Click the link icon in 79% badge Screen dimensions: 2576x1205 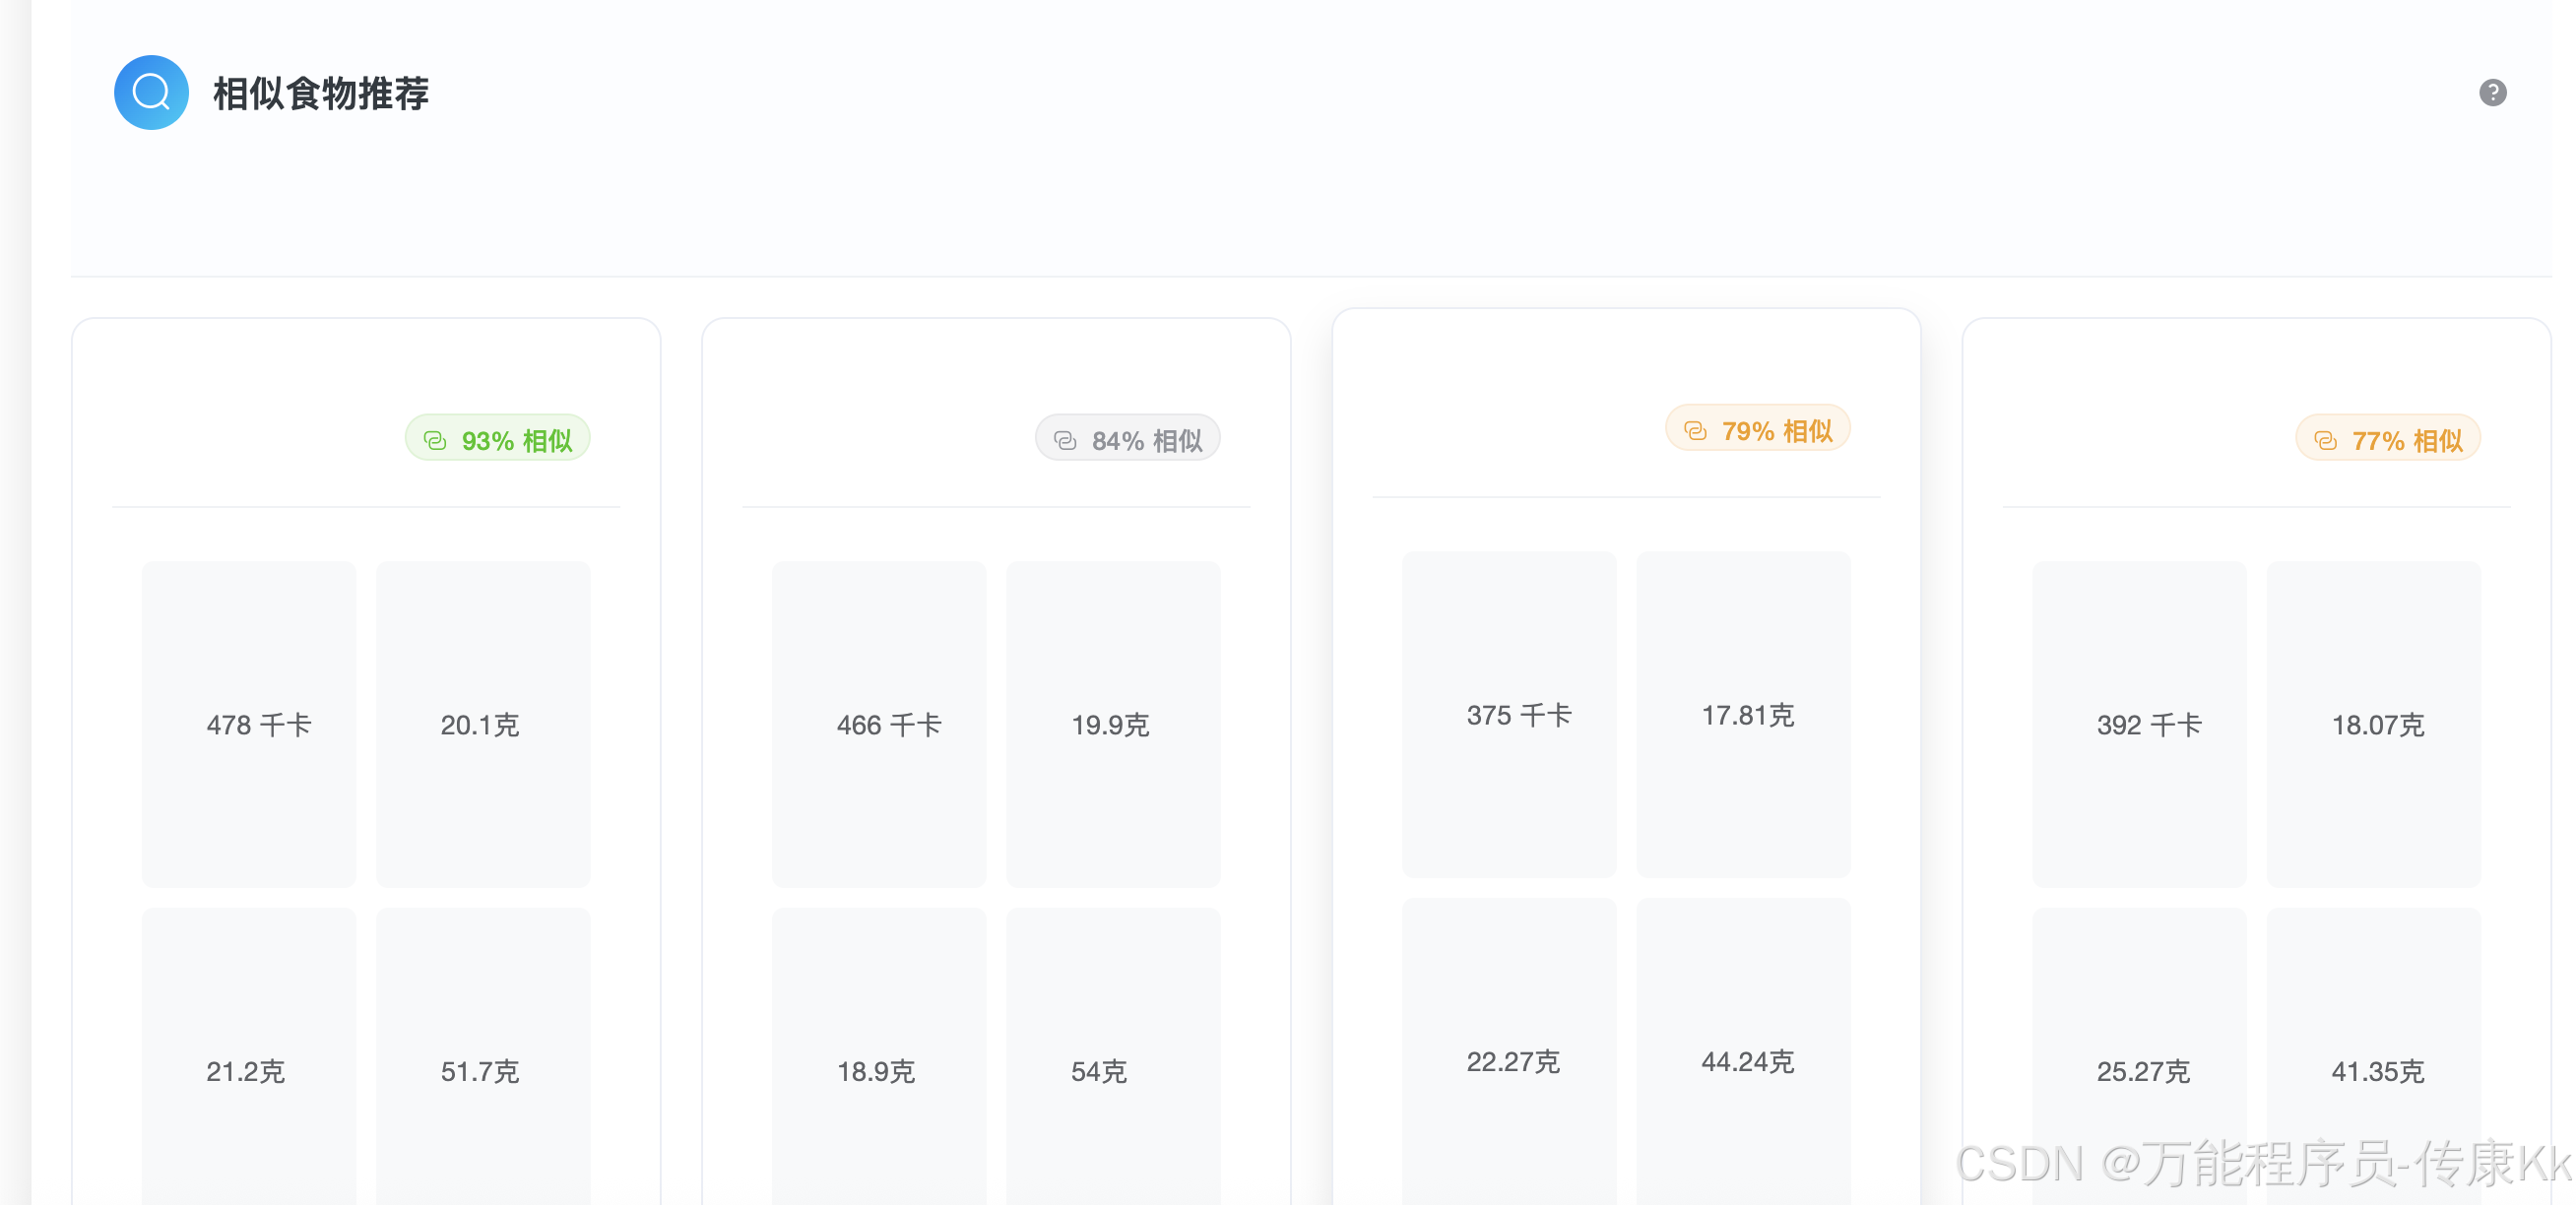pos(1695,430)
